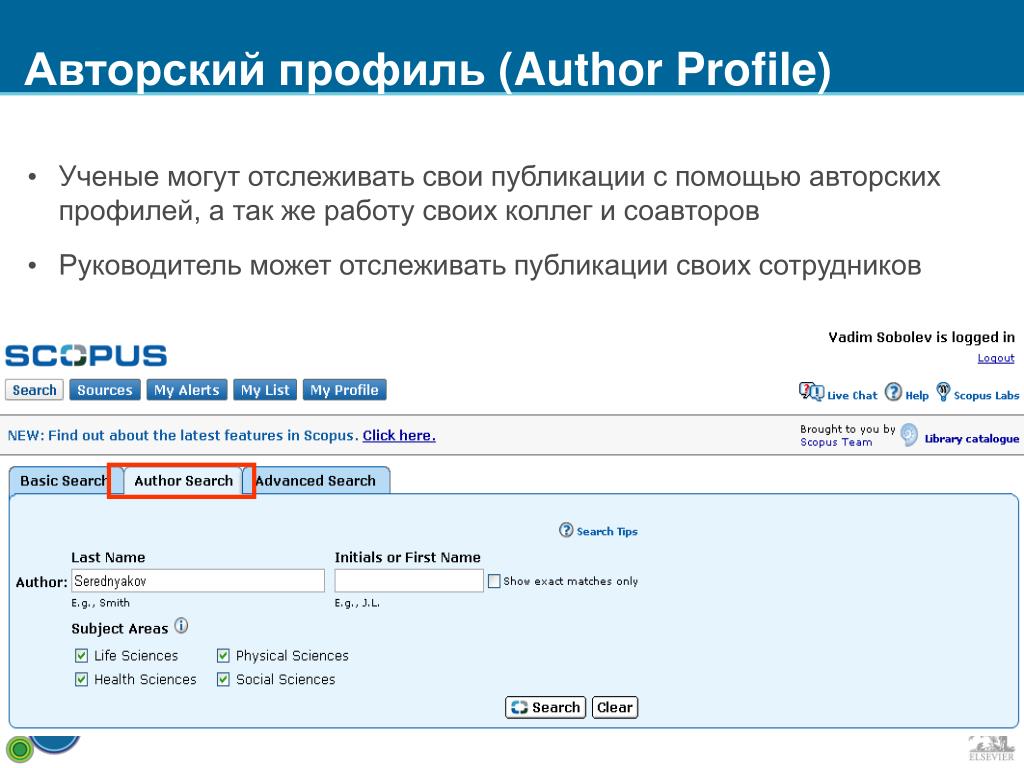Click the Live Chat icon
This screenshot has width=1024, height=768.
pyautogui.click(x=811, y=392)
